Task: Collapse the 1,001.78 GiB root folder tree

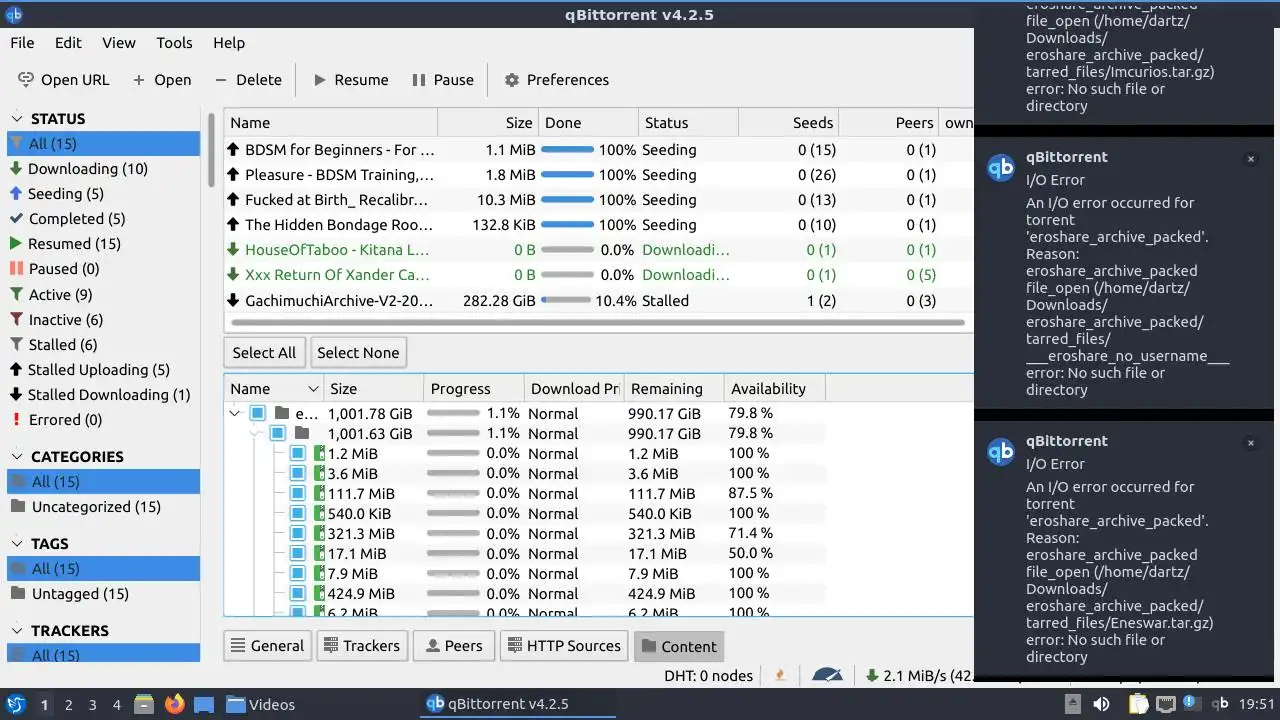Action: 235,413
